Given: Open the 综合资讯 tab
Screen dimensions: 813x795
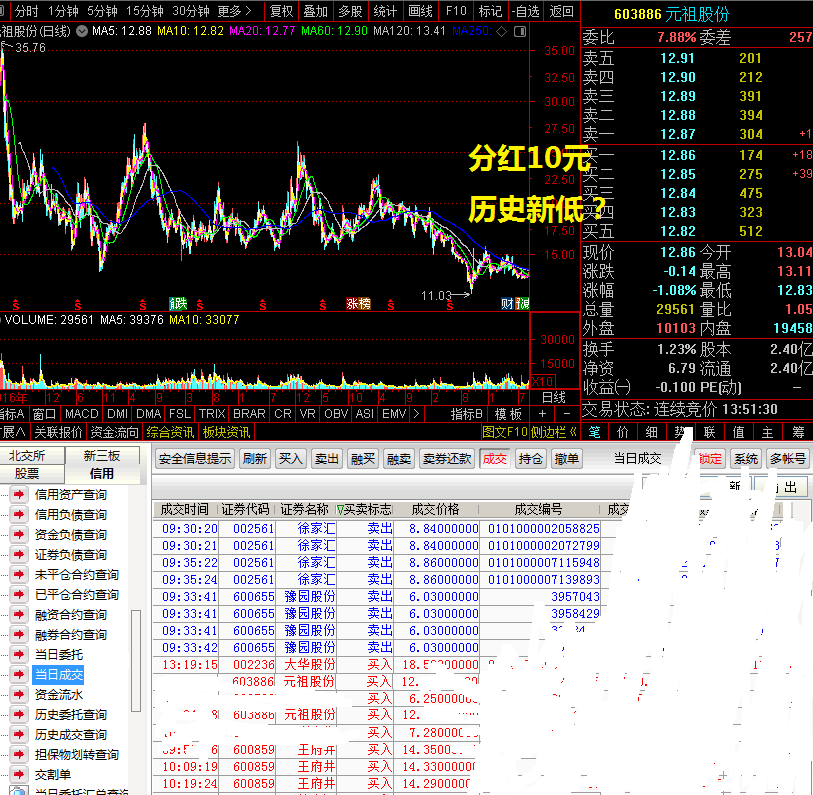Looking at the screenshot, I should click(170, 432).
